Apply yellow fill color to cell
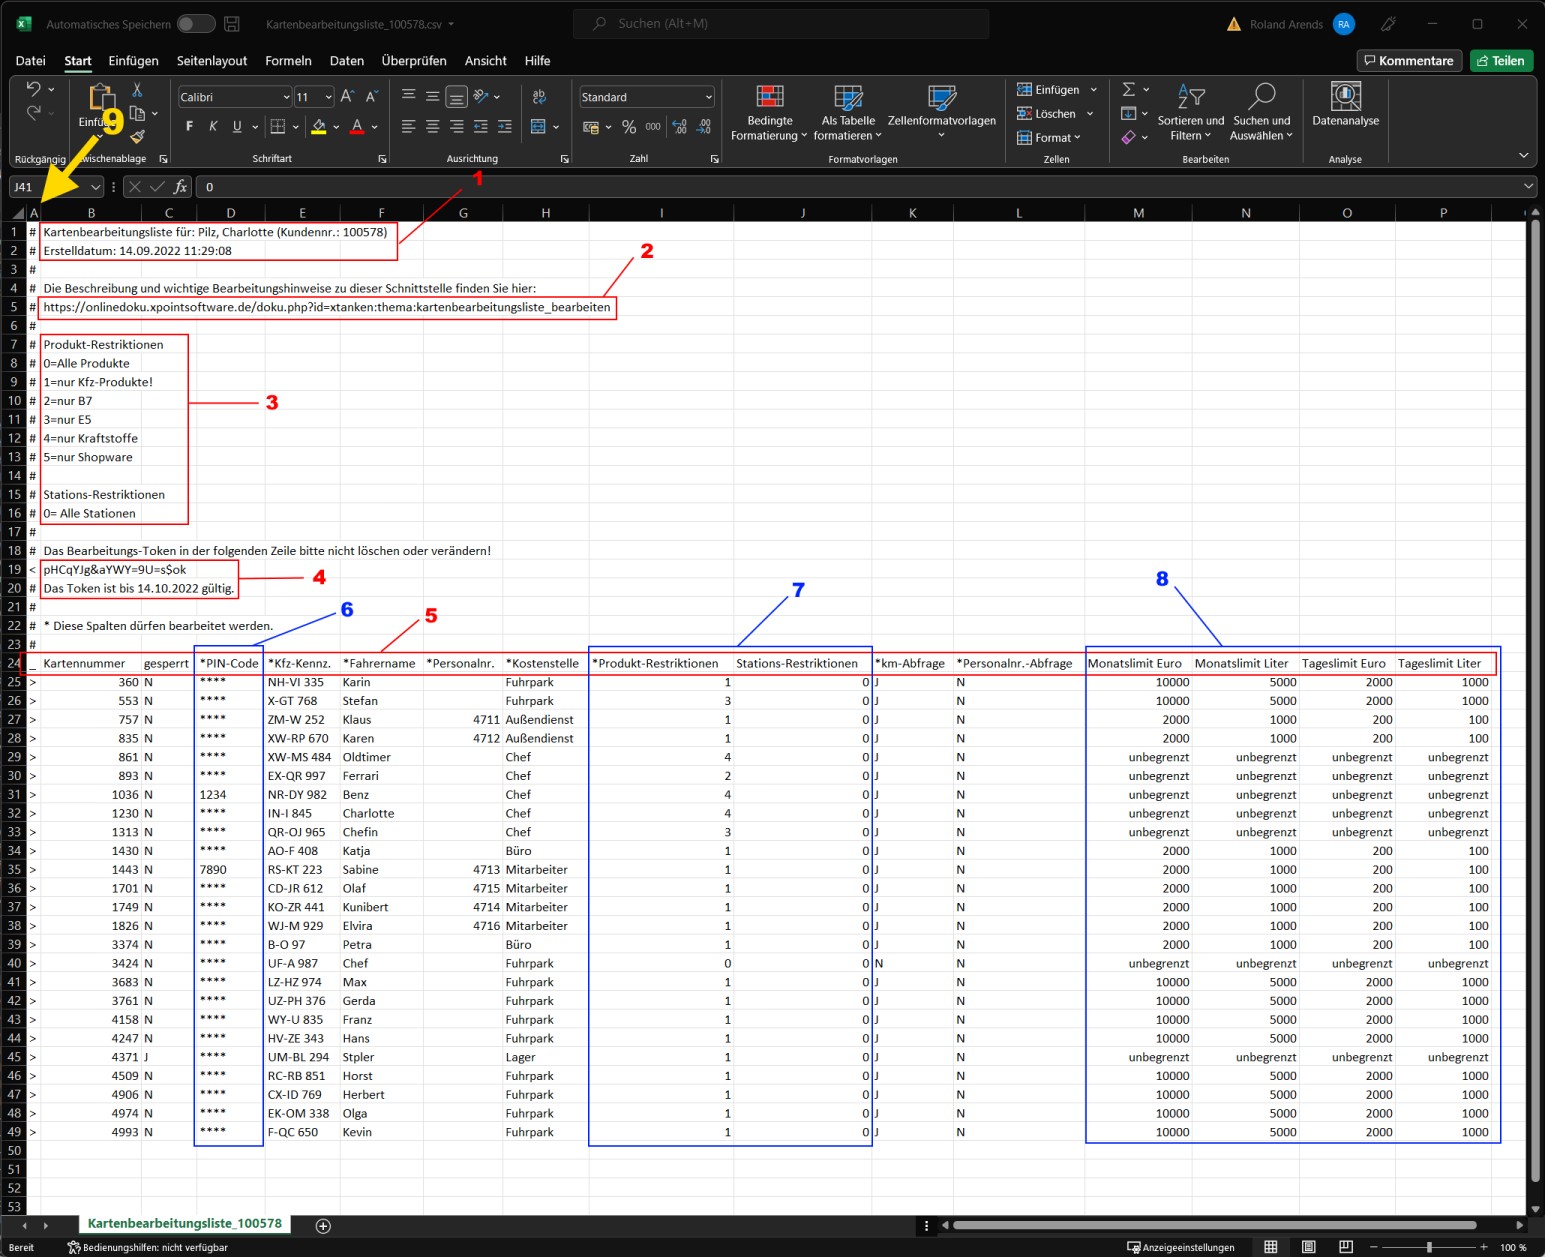 (x=319, y=126)
